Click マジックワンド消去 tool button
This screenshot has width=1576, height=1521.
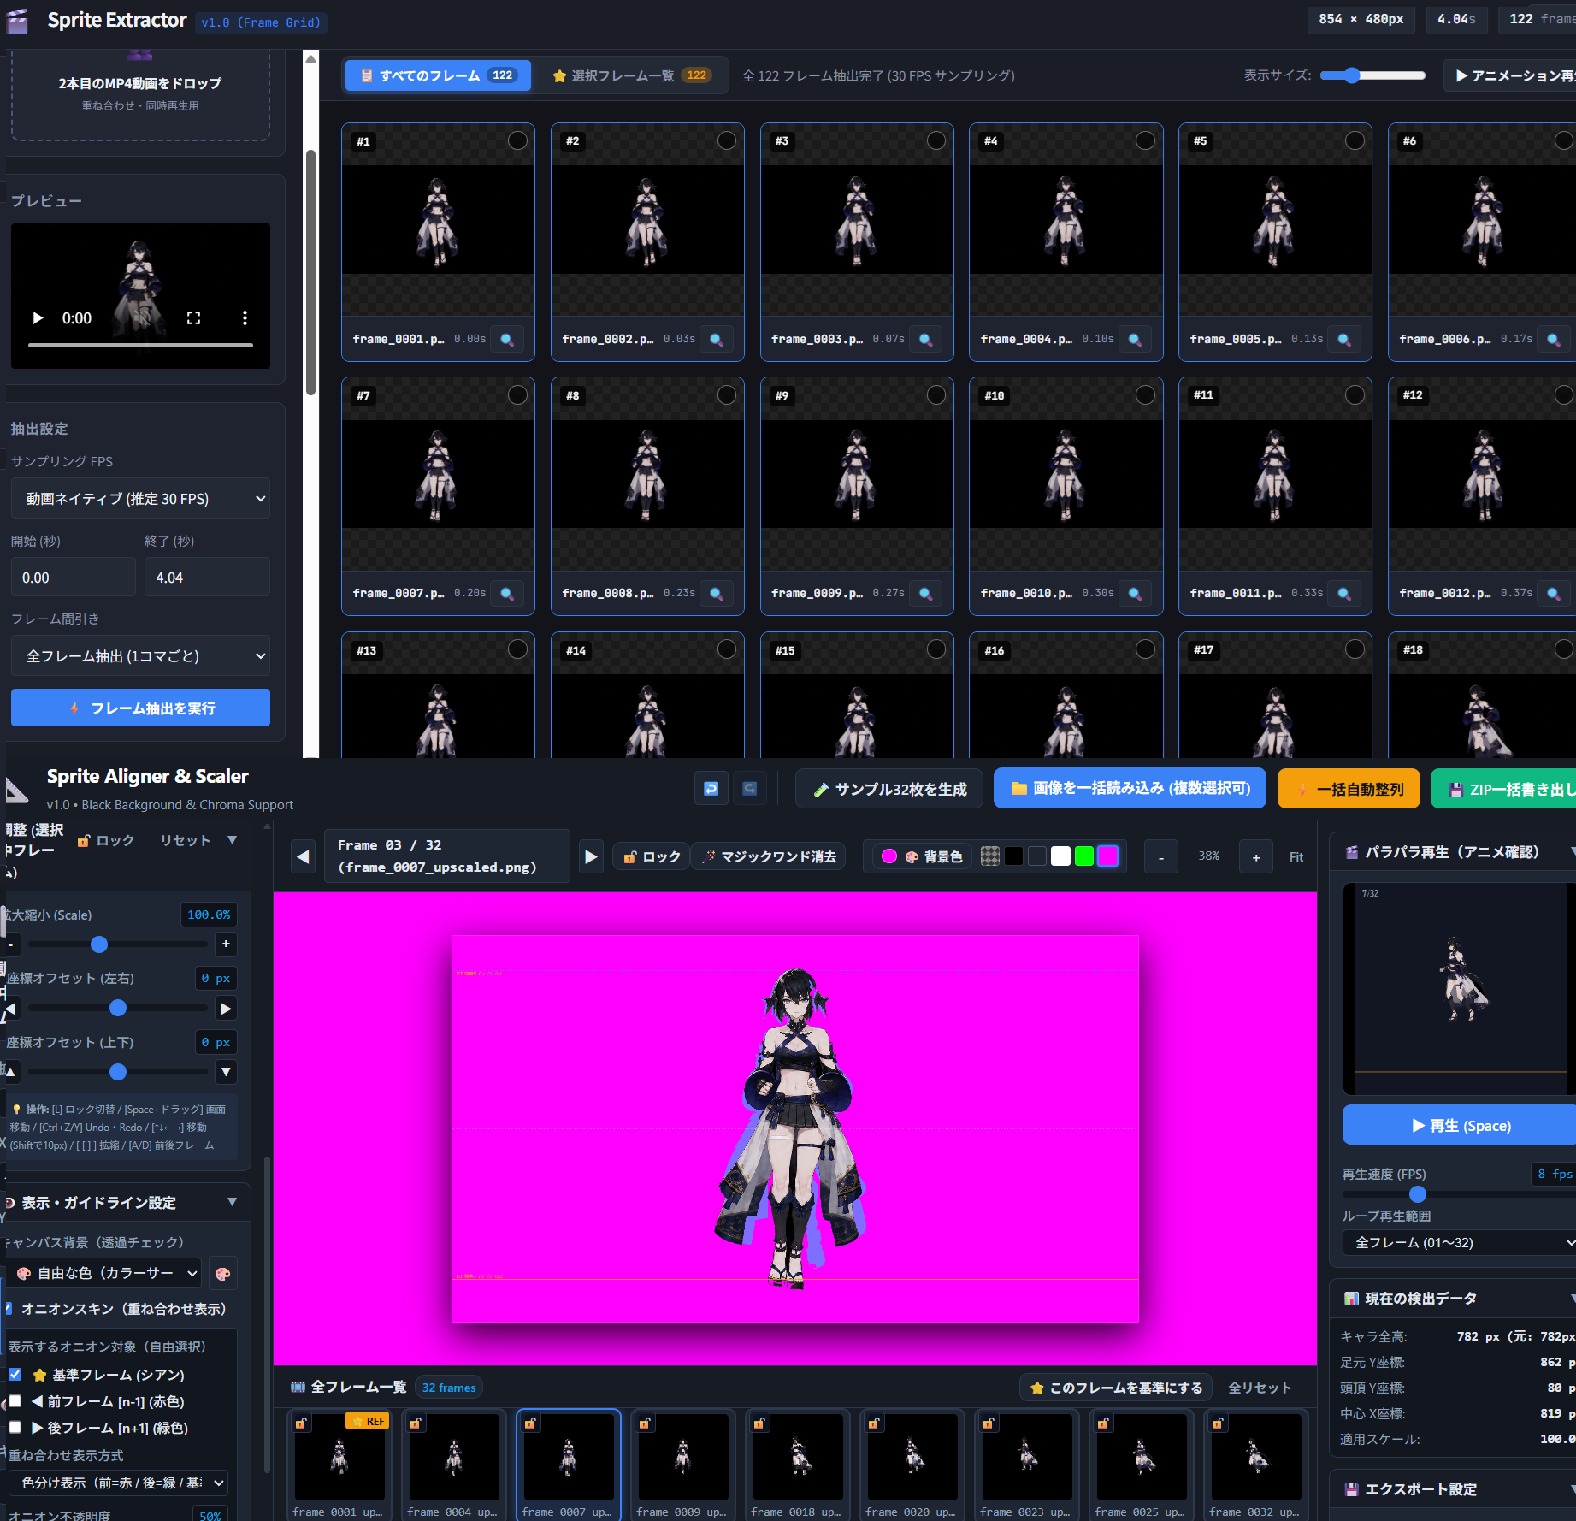[769, 856]
